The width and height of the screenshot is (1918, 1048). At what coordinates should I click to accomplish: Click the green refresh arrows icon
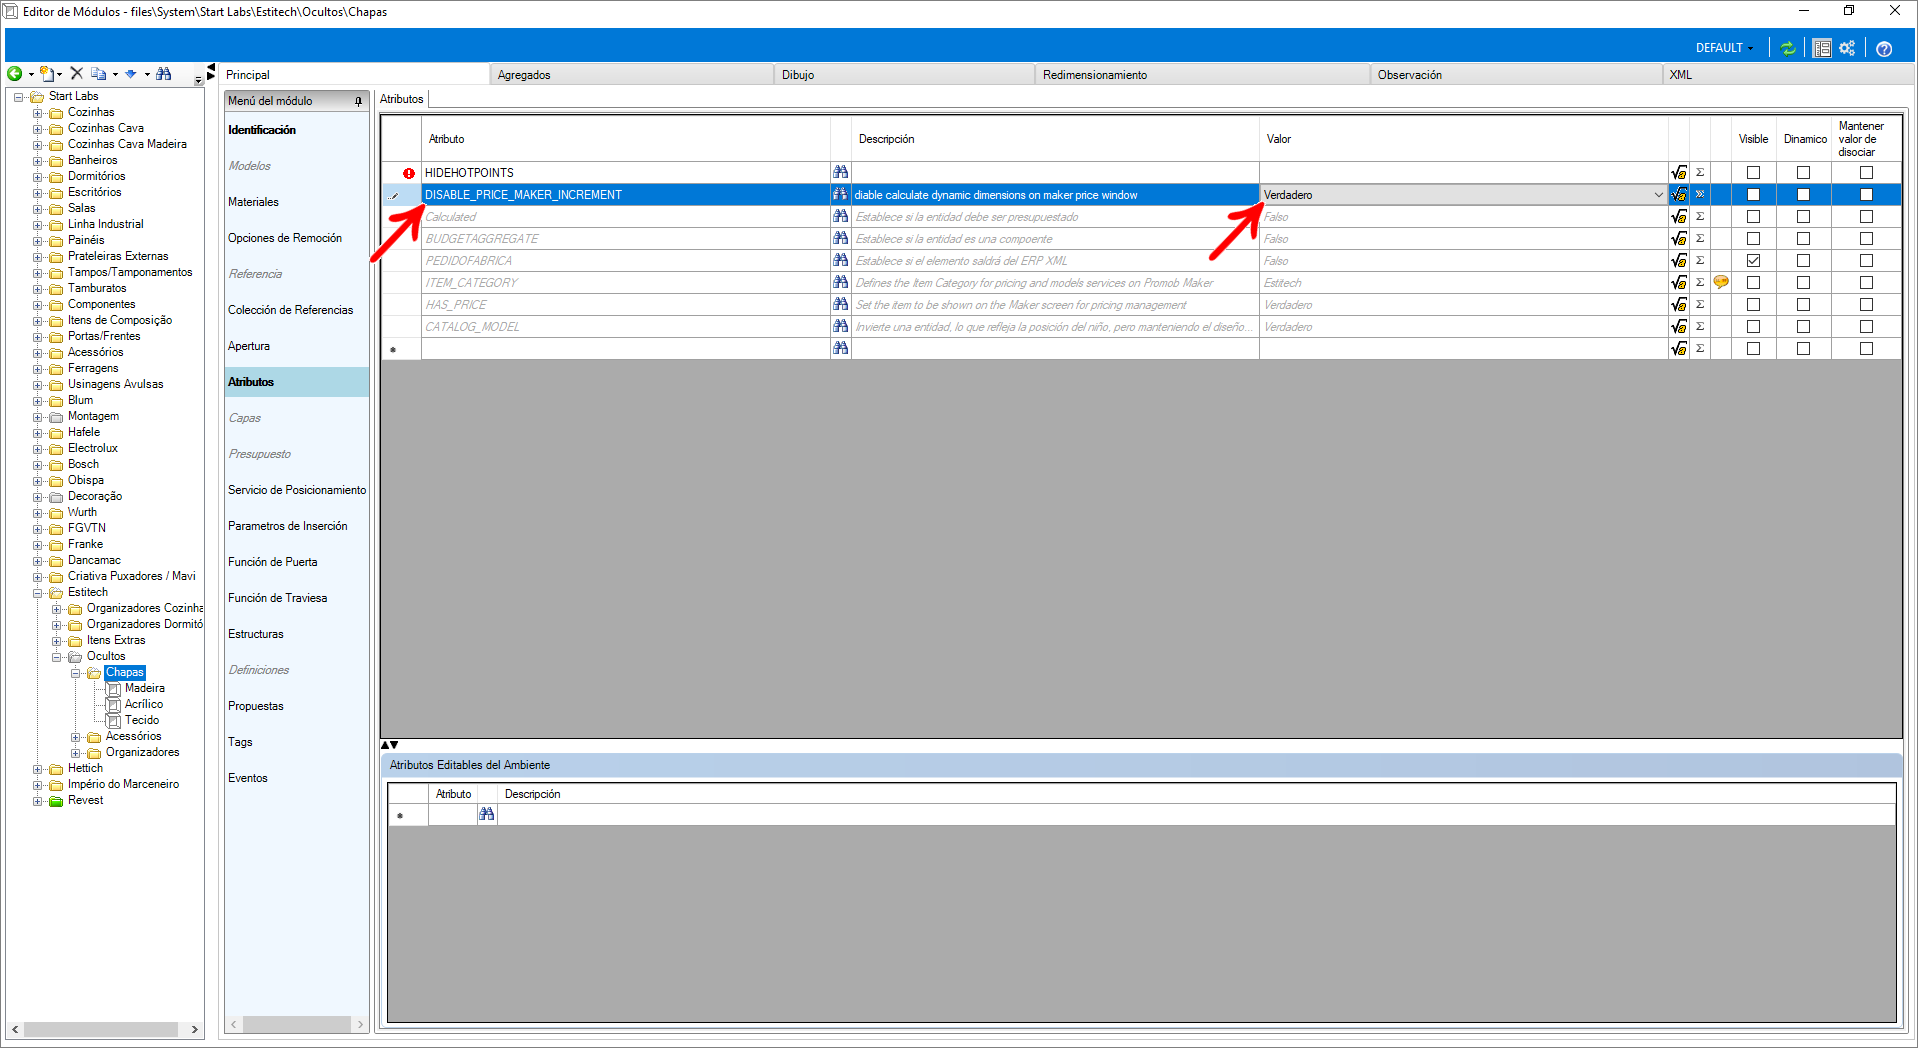[x=1788, y=48]
